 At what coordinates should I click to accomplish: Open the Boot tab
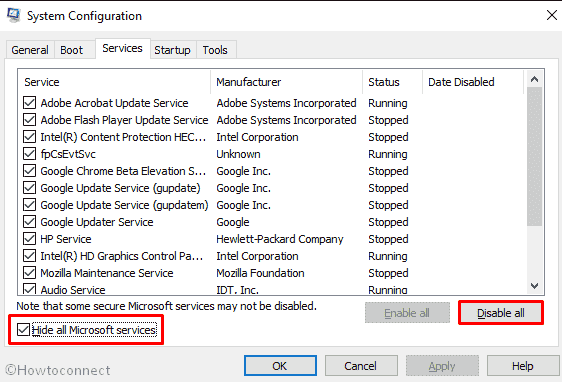pos(72,50)
